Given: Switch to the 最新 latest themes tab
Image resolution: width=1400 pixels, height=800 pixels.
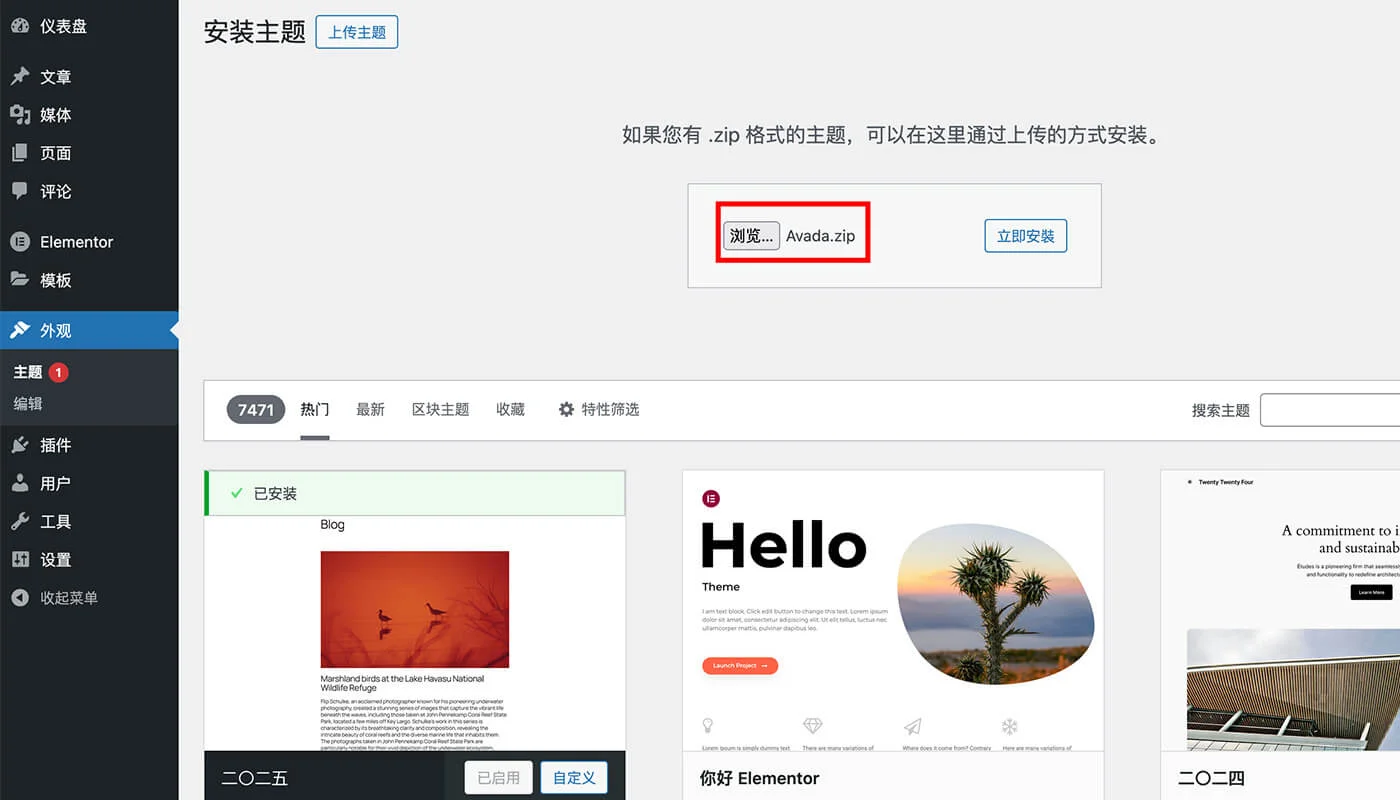Looking at the screenshot, I should coord(370,409).
